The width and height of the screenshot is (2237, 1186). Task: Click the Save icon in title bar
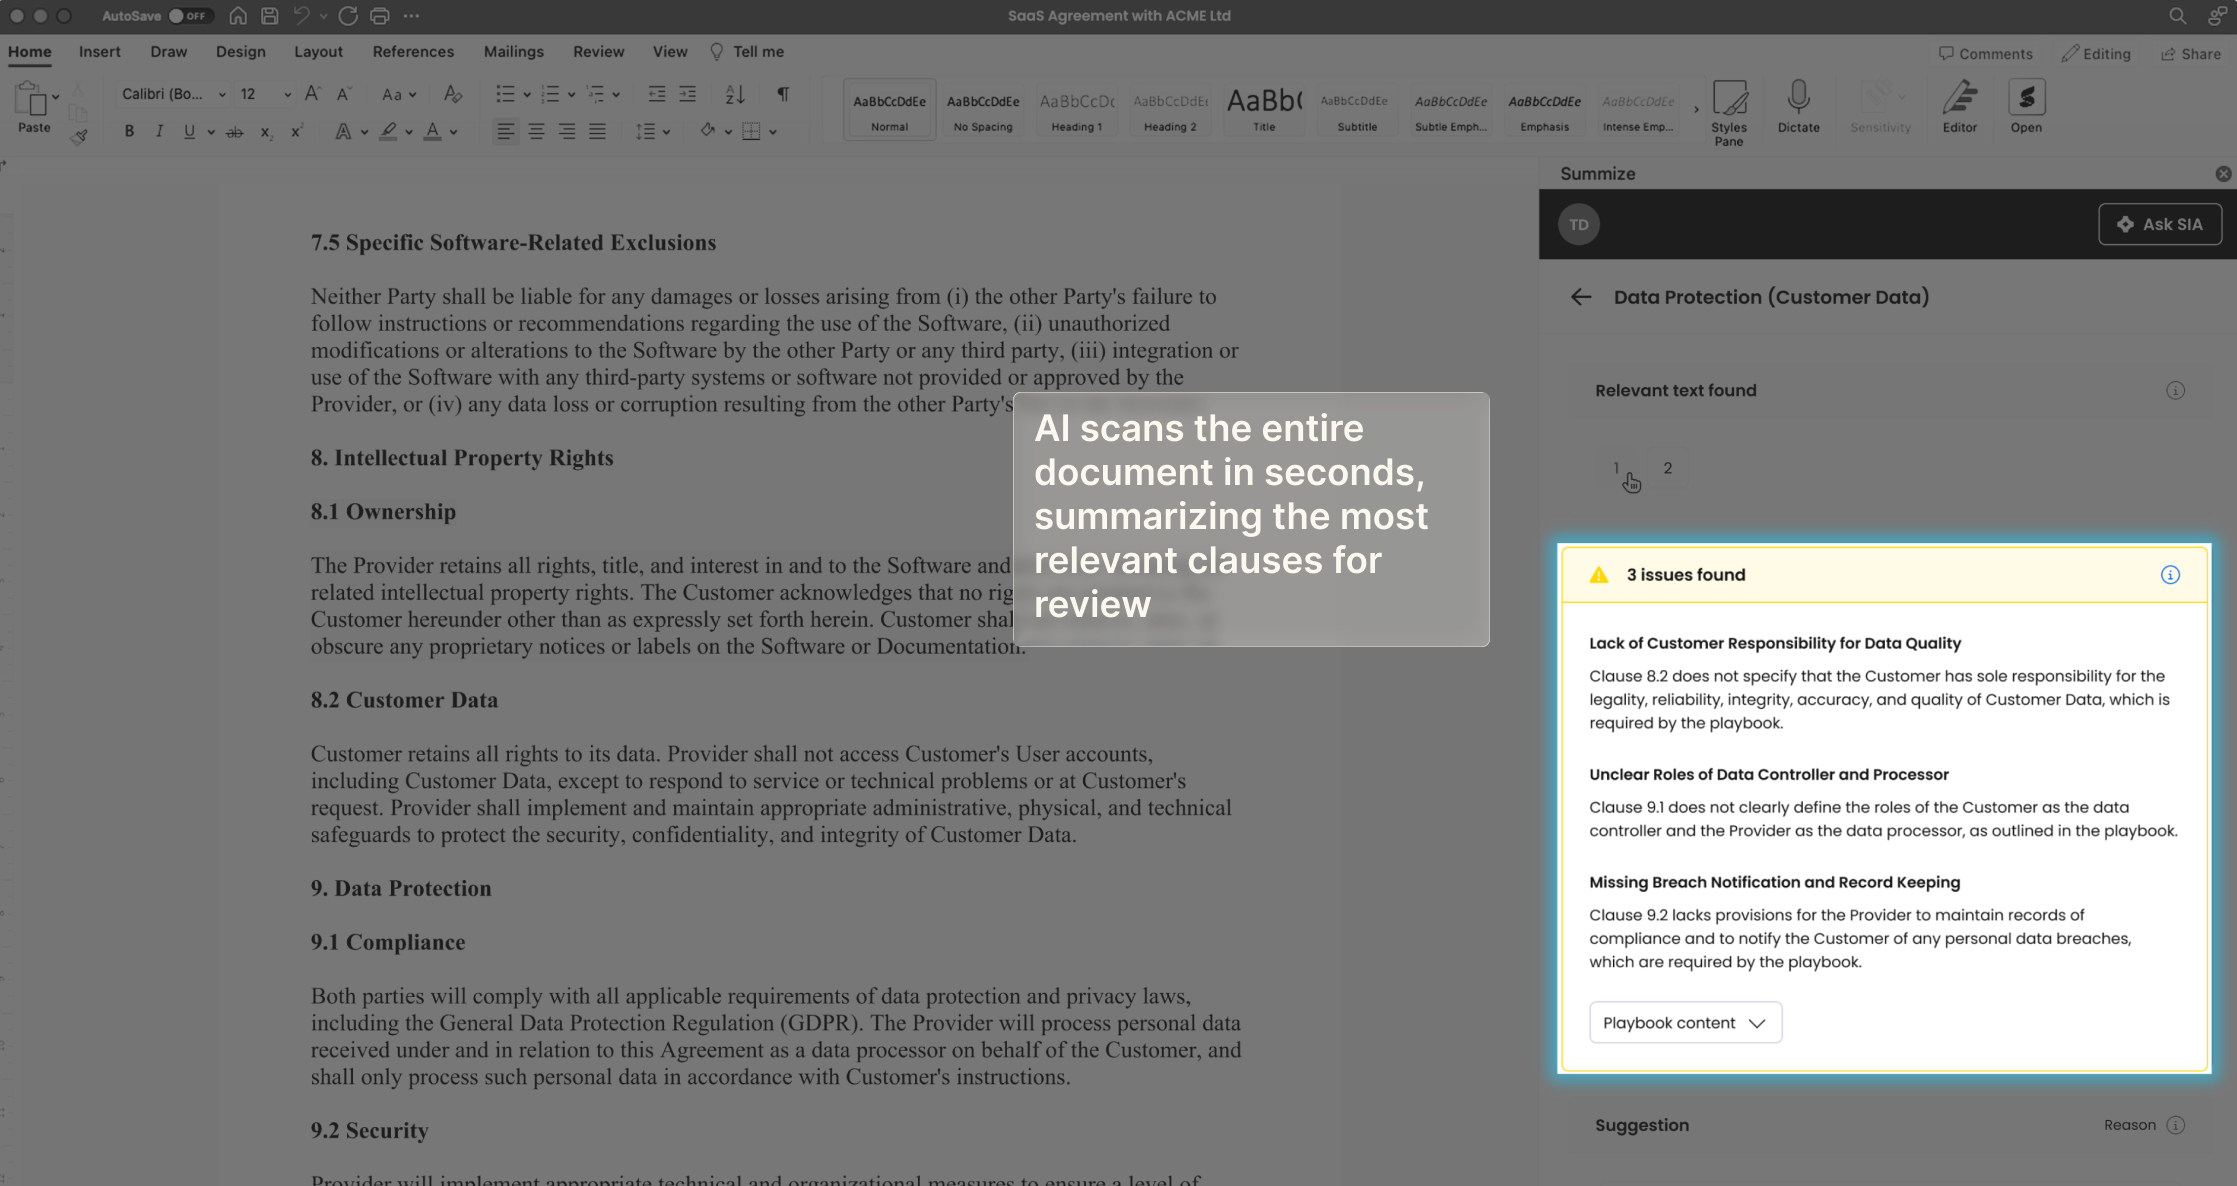tap(269, 16)
